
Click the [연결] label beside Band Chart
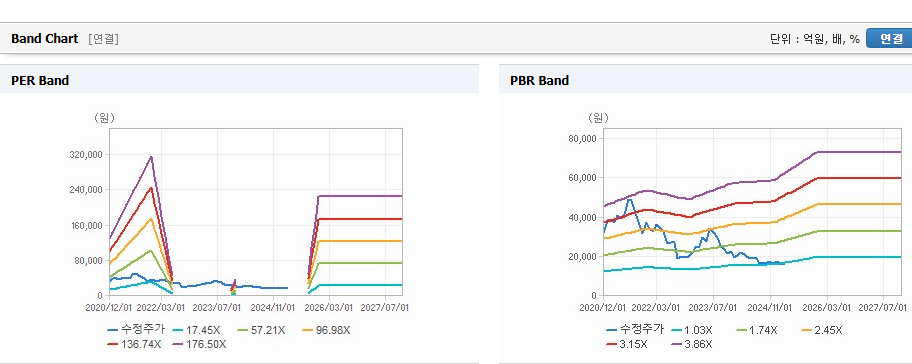coord(104,39)
